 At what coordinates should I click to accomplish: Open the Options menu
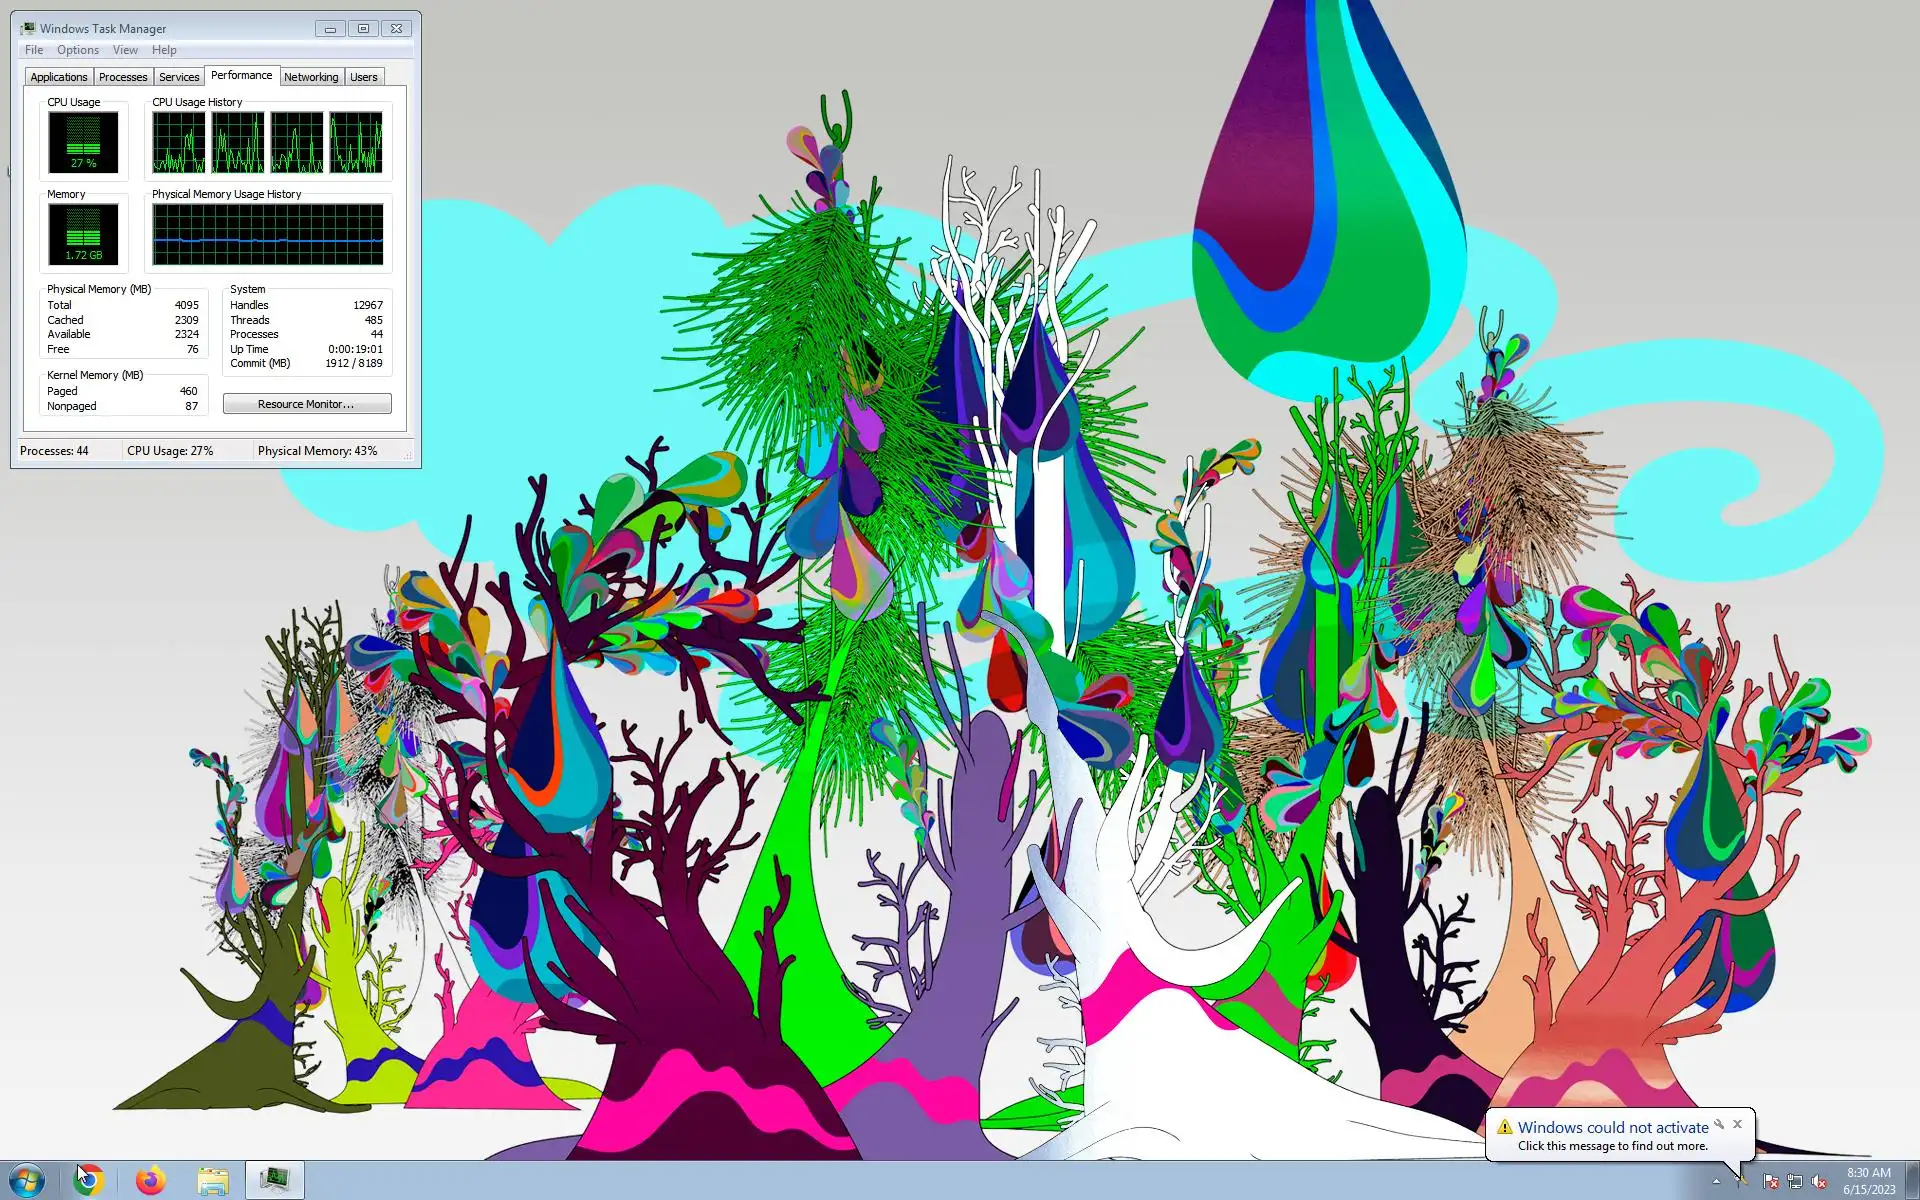(x=77, y=50)
